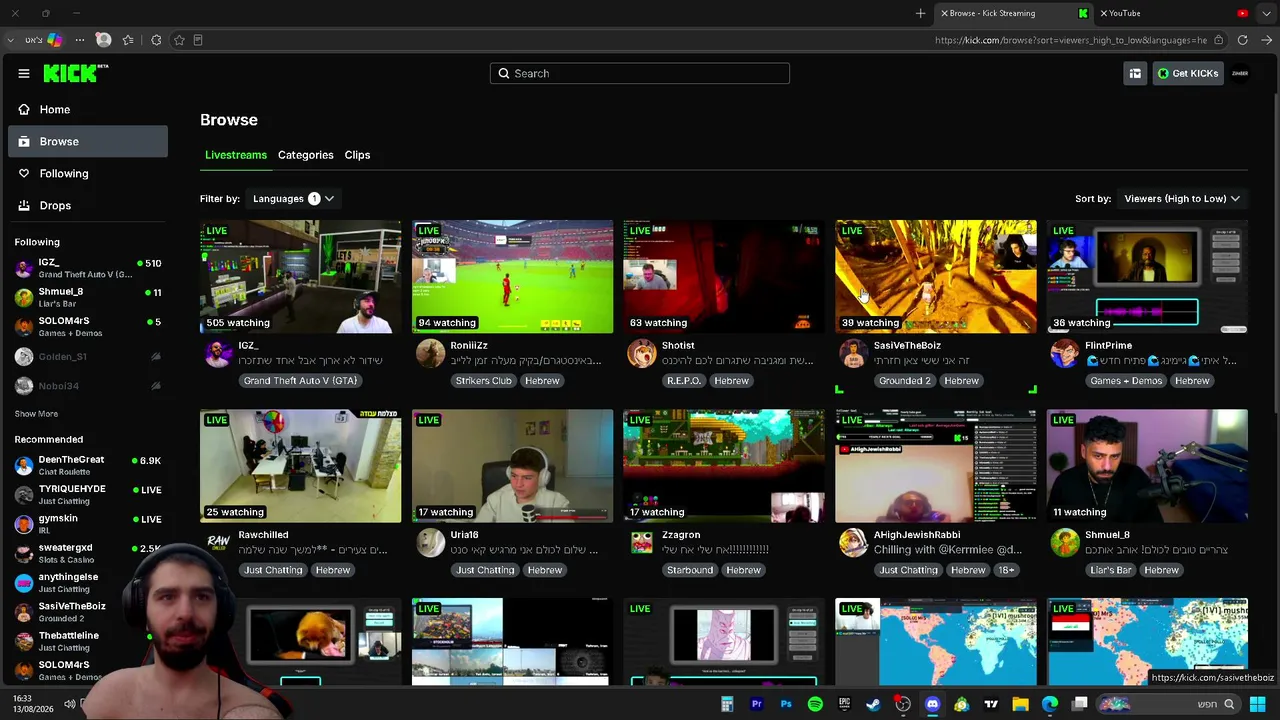Select Browse in the sidebar
This screenshot has width=1280, height=720.
88,141
